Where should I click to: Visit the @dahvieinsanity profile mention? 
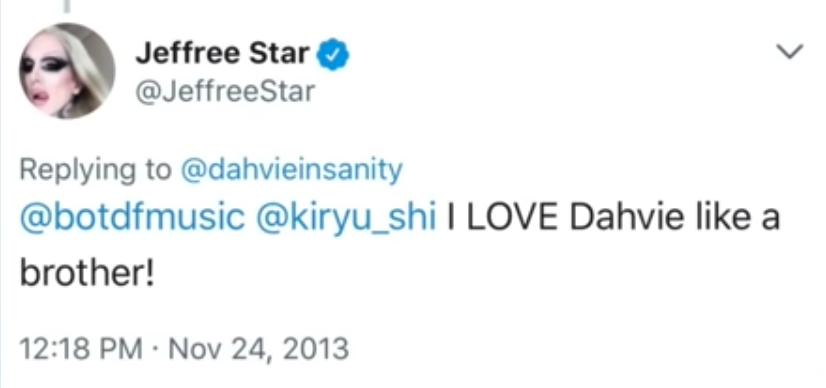pos(291,171)
